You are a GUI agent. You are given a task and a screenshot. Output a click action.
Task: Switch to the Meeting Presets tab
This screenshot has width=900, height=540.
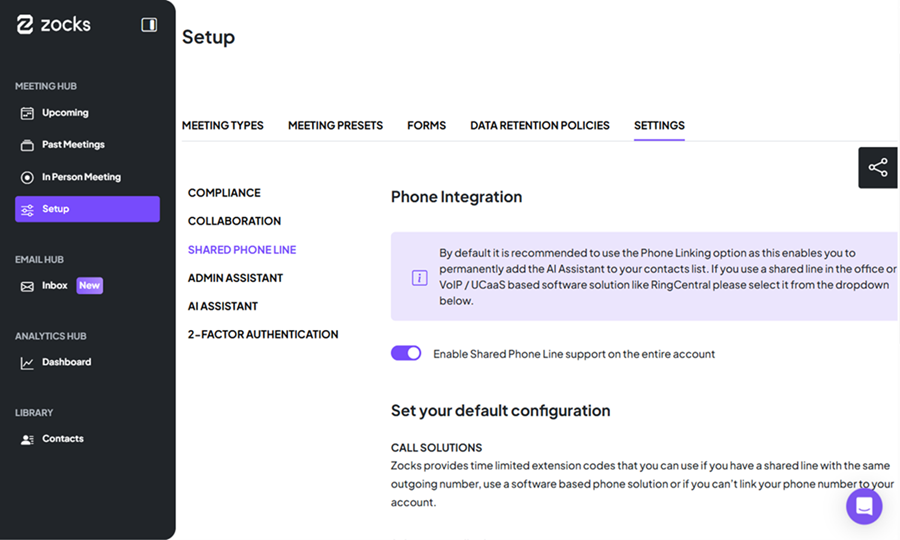click(335, 126)
